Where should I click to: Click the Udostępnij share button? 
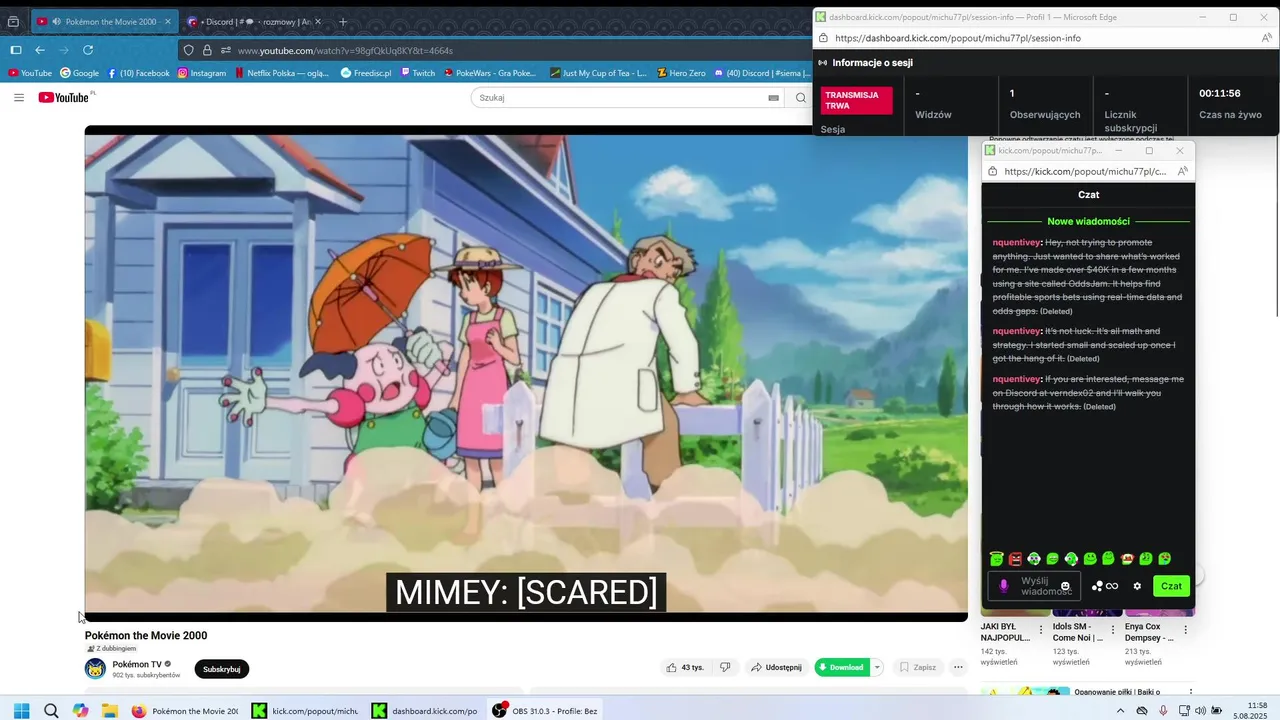click(777, 667)
